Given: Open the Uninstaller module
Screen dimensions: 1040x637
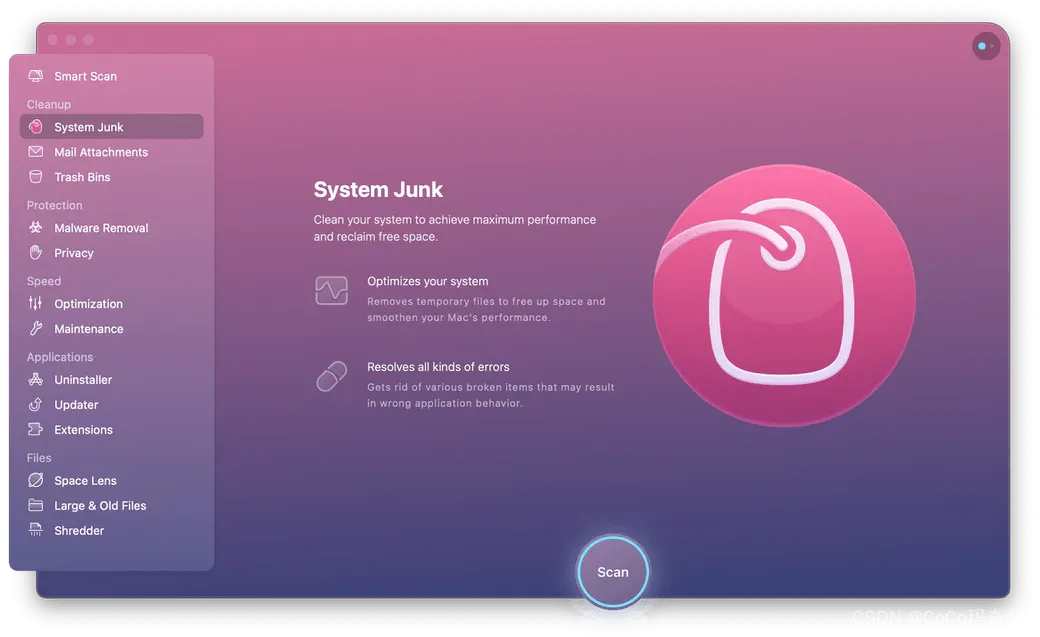Looking at the screenshot, I should pos(111,379).
